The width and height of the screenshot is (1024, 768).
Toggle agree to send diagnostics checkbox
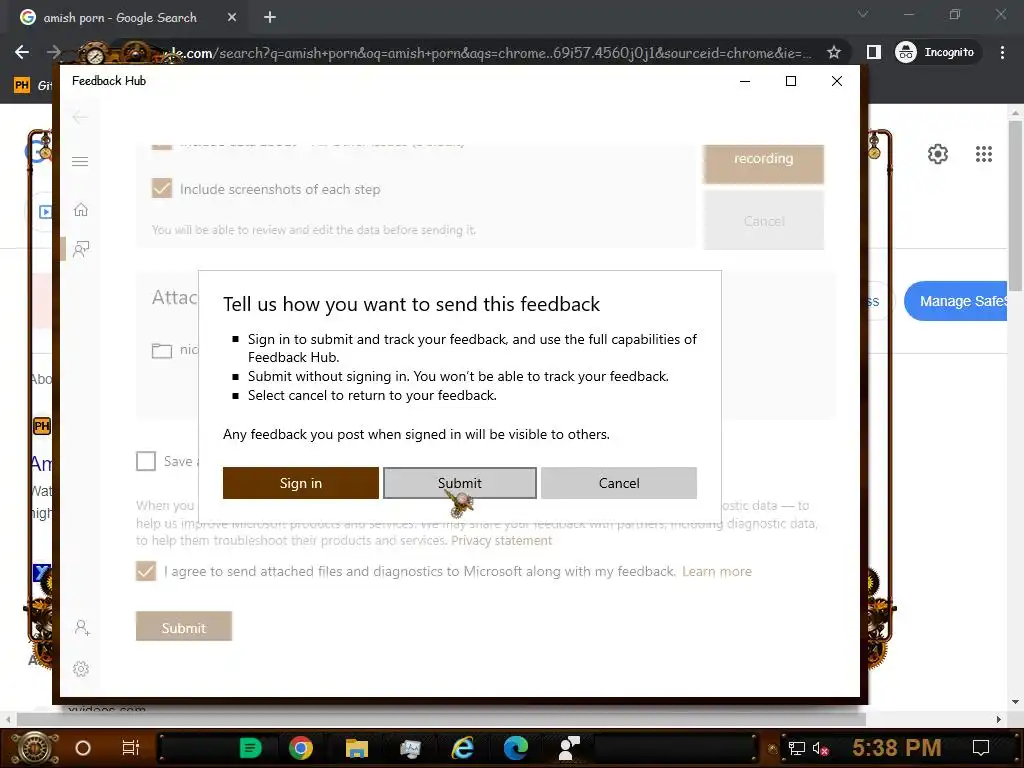[x=146, y=571]
